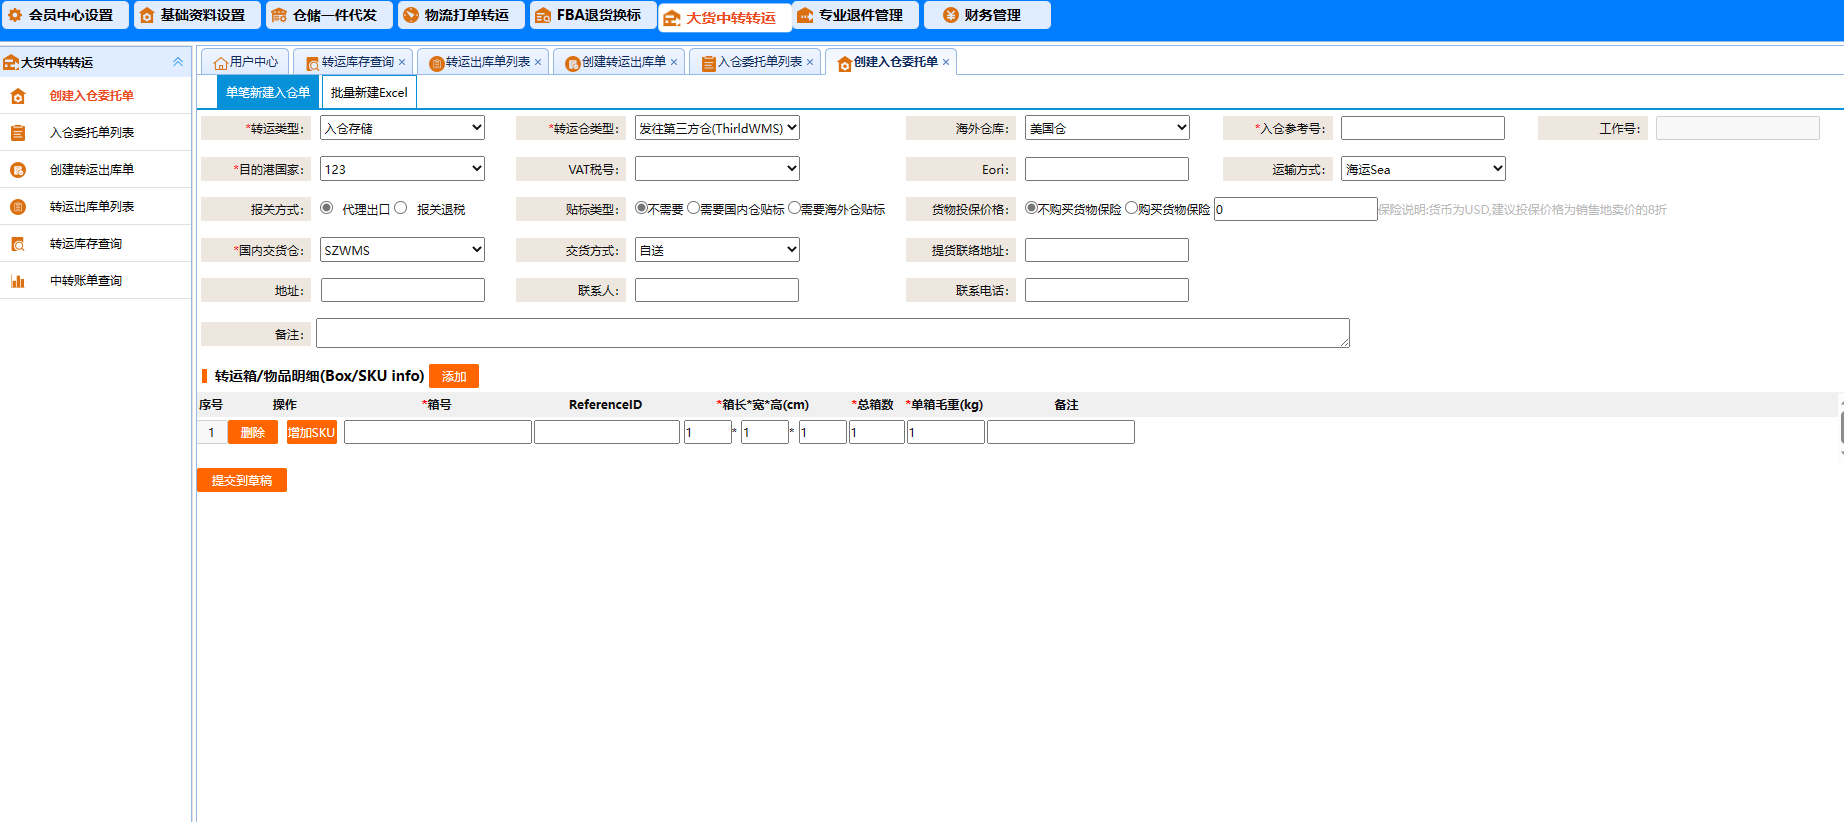Image resolution: width=1844 pixels, height=822 pixels.
Task: Click the 入仓参考号 input field
Action: [x=1422, y=128]
